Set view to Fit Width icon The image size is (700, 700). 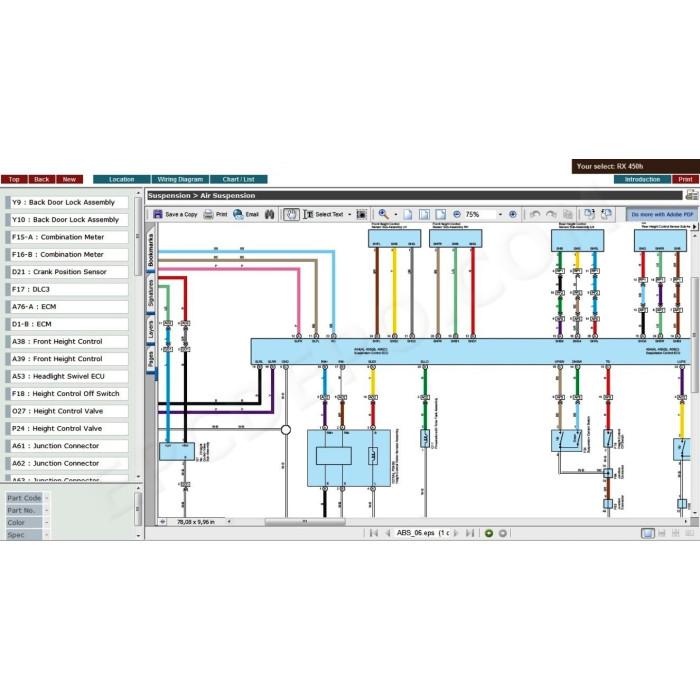(x=441, y=214)
